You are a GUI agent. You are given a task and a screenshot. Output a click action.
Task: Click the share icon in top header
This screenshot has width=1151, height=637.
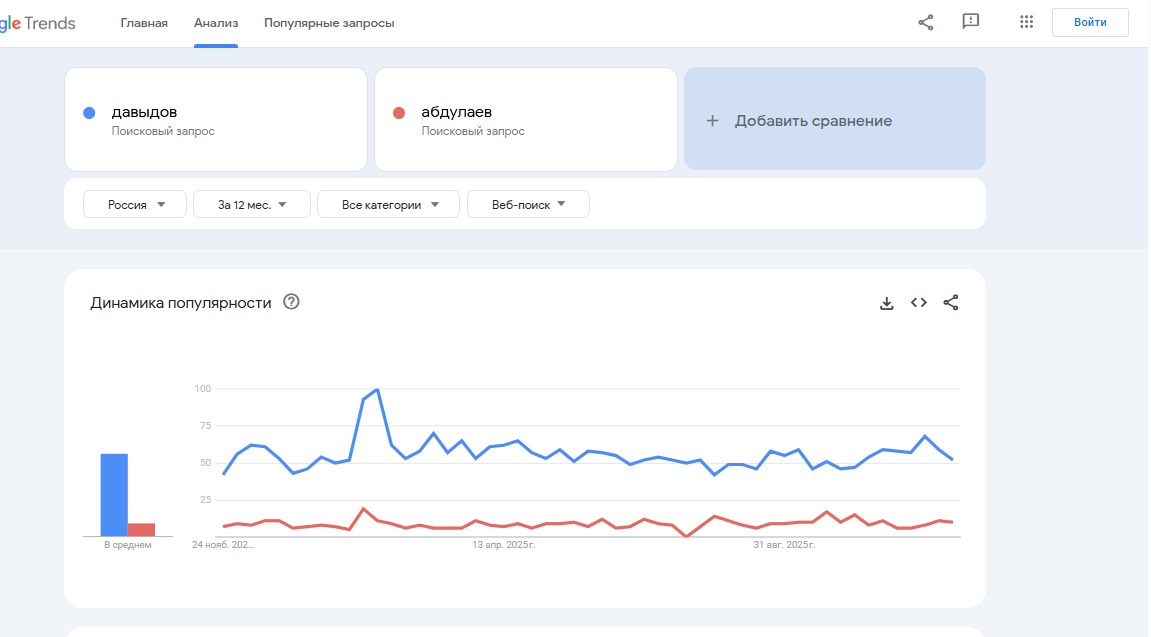[x=925, y=22]
